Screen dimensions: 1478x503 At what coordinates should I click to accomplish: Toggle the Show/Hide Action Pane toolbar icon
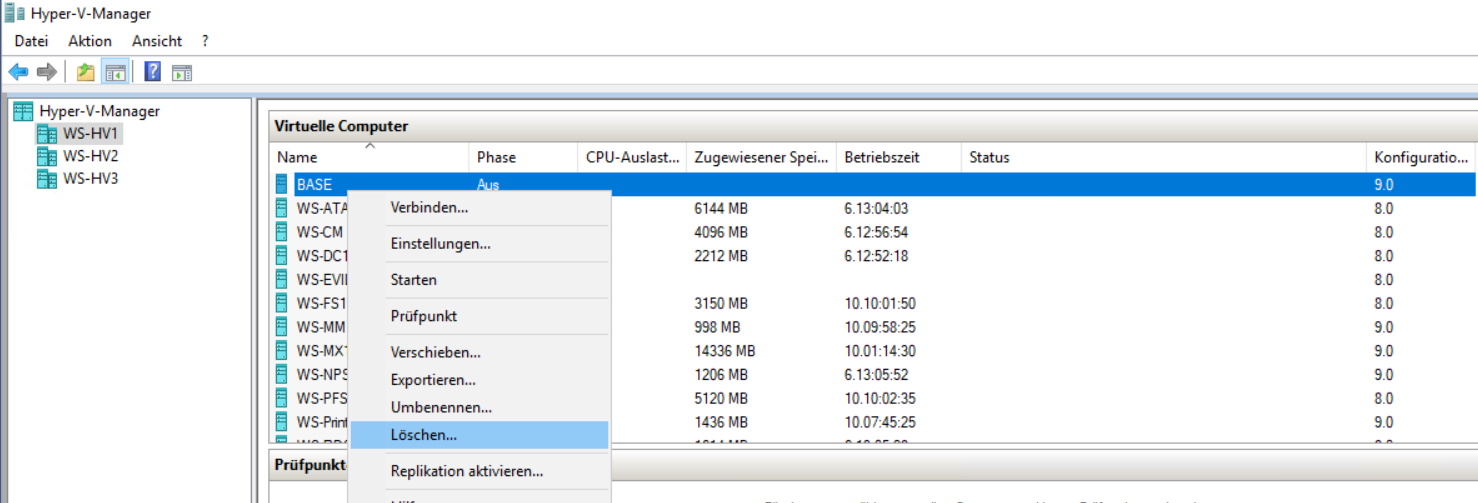[181, 72]
